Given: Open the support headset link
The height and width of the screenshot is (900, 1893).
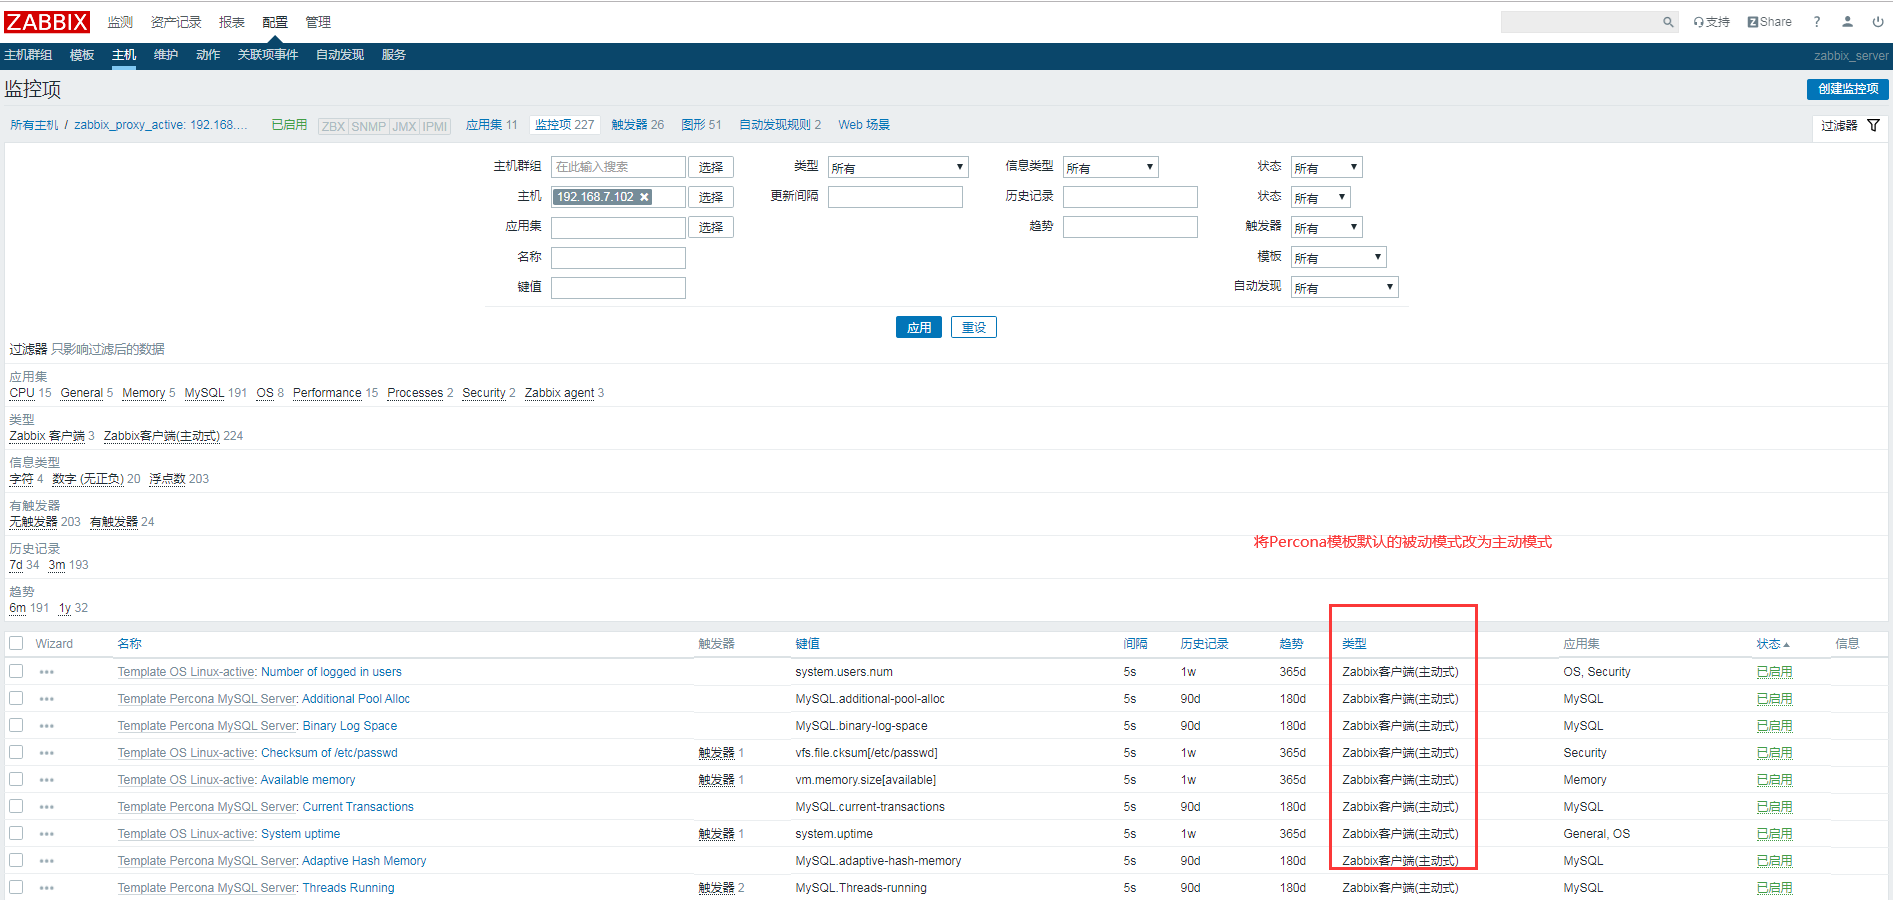Looking at the screenshot, I should (1711, 22).
